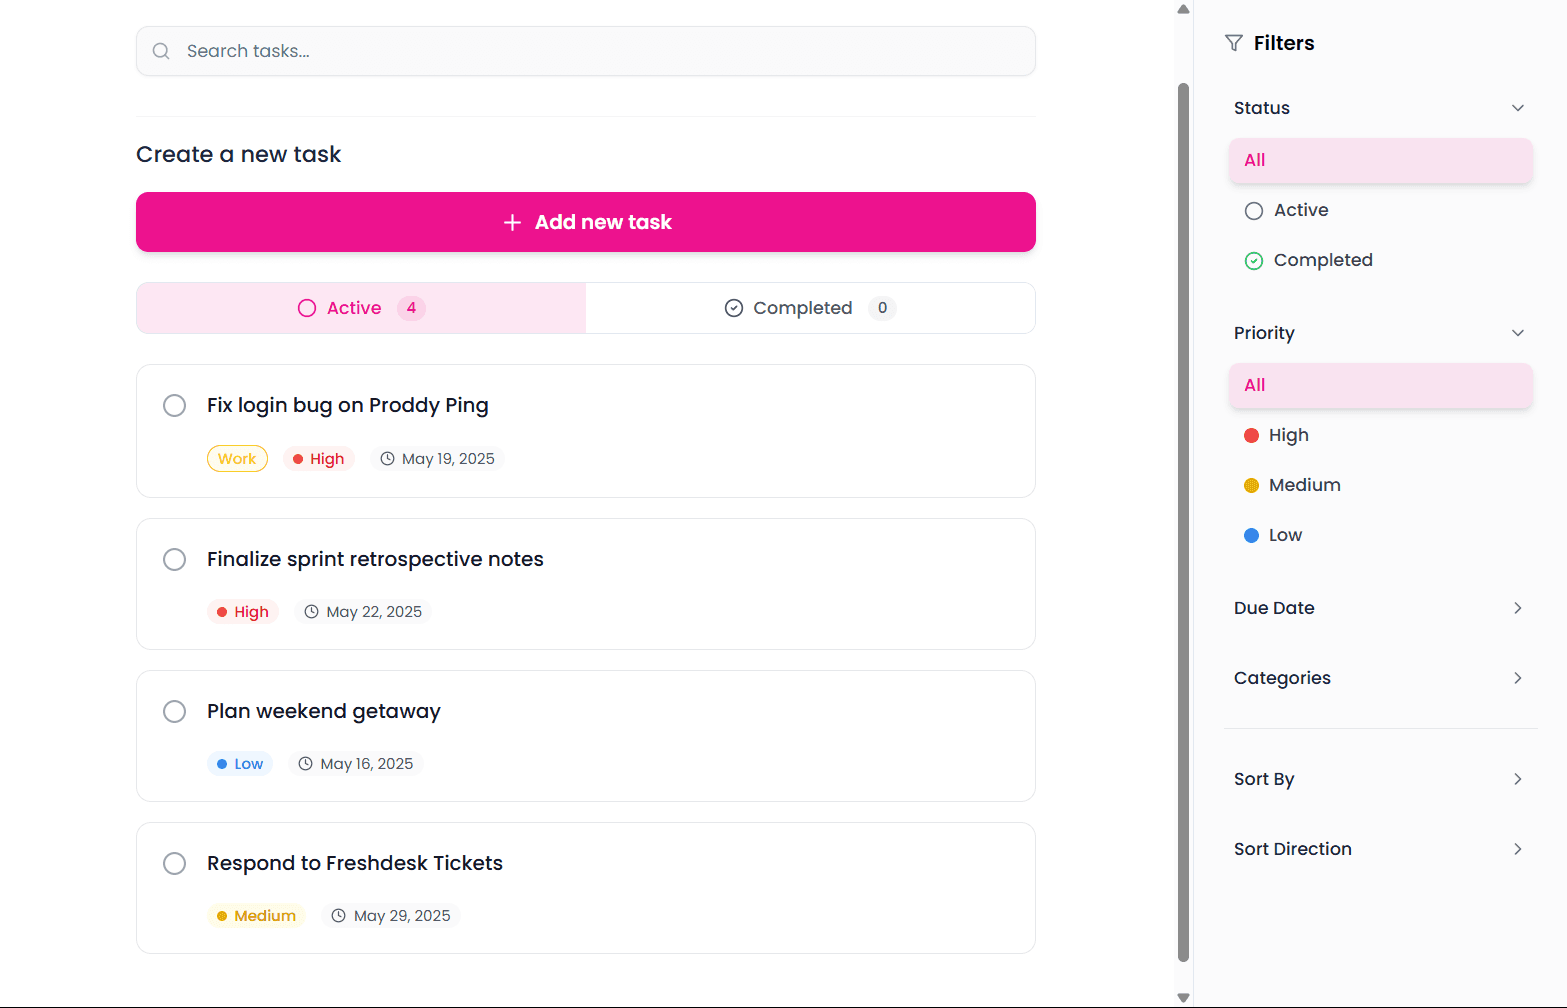Mark Fix login bug on Proddy Ping complete

pos(174,405)
